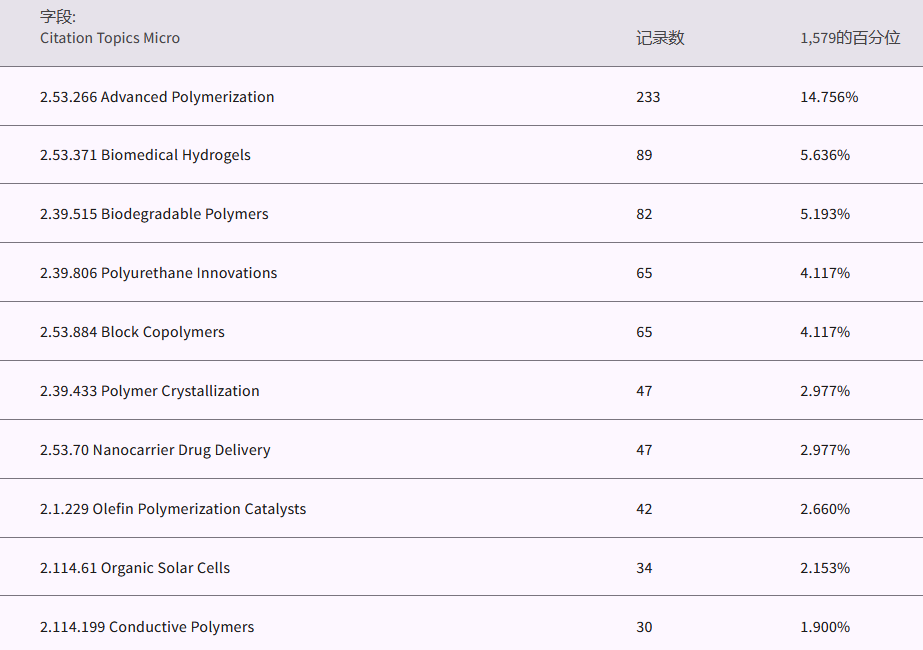Choose the Conductive Polymers topic
This screenshot has width=923, height=650.
click(x=147, y=627)
